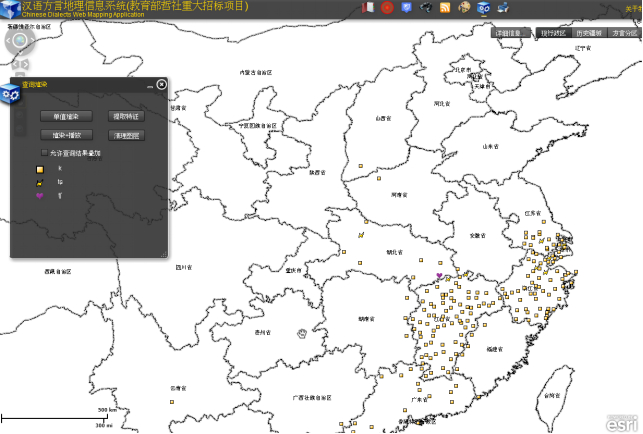Click the gears cube icon on query panel
This screenshot has height=434, width=643.
point(10,94)
